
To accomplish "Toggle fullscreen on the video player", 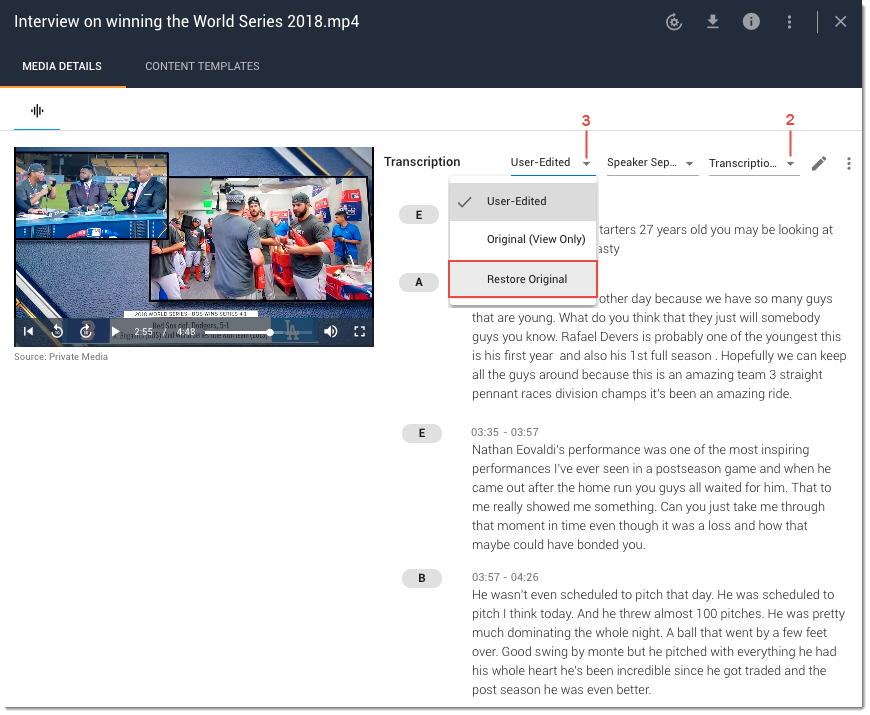I will pyautogui.click(x=360, y=332).
